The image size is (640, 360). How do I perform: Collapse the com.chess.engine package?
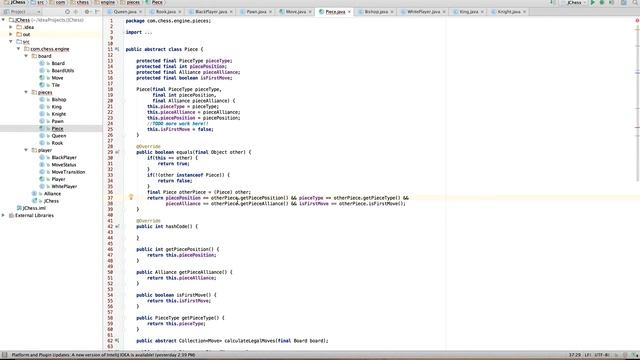point(19,49)
